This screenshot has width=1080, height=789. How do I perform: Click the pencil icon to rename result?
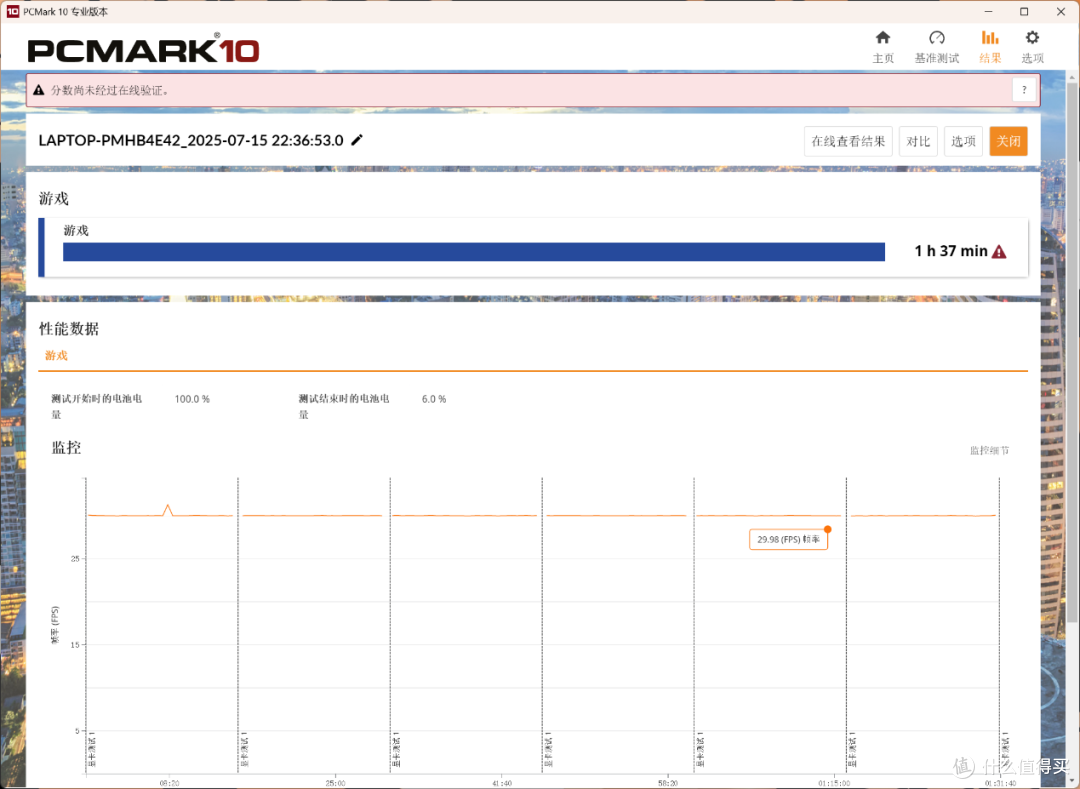click(x=357, y=140)
